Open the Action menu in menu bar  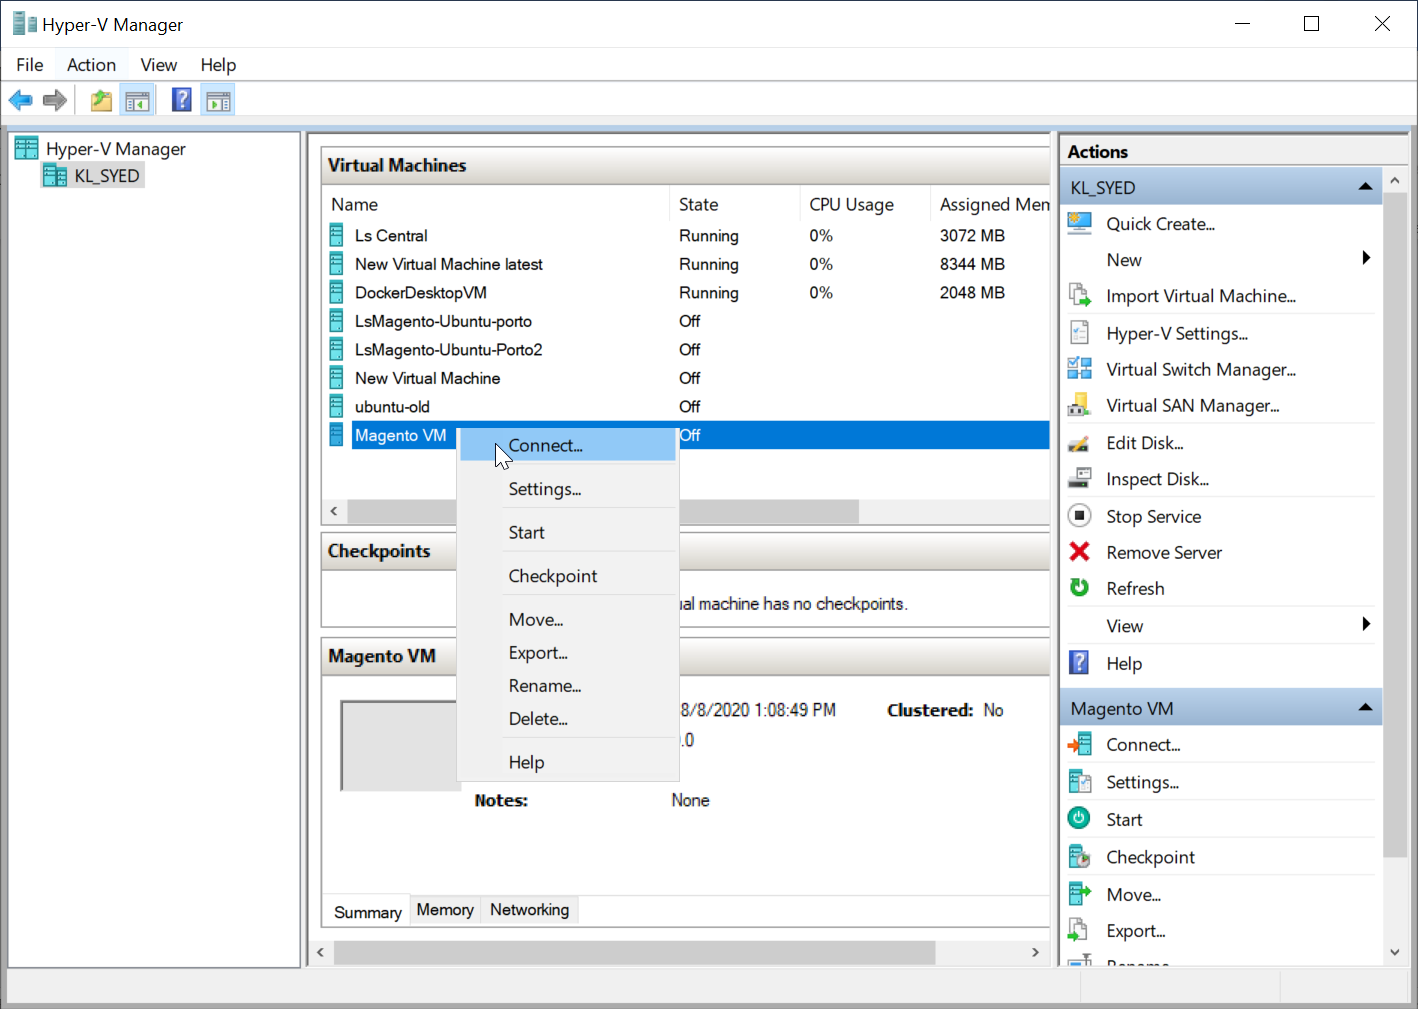(x=91, y=65)
